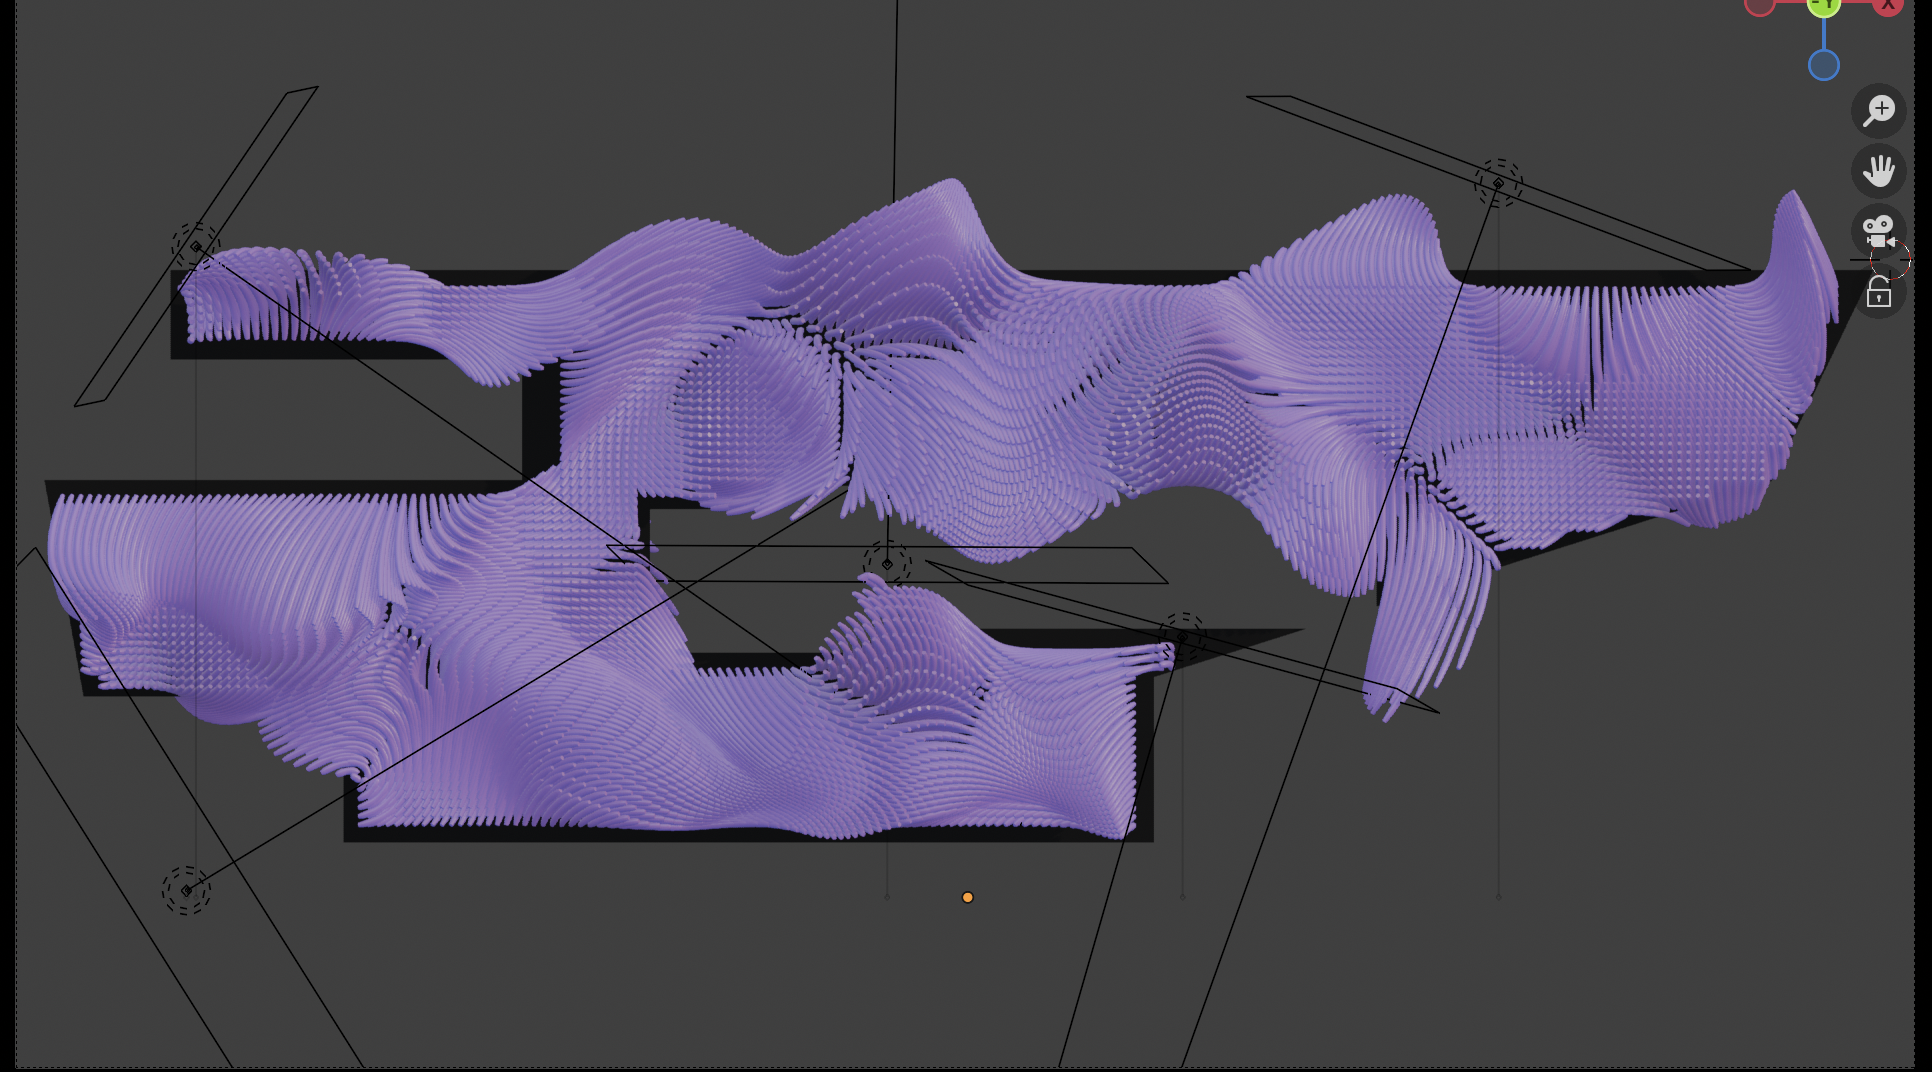Select the light icon between the two mesh lobes
The height and width of the screenshot is (1072, 1932).
[x=887, y=565]
